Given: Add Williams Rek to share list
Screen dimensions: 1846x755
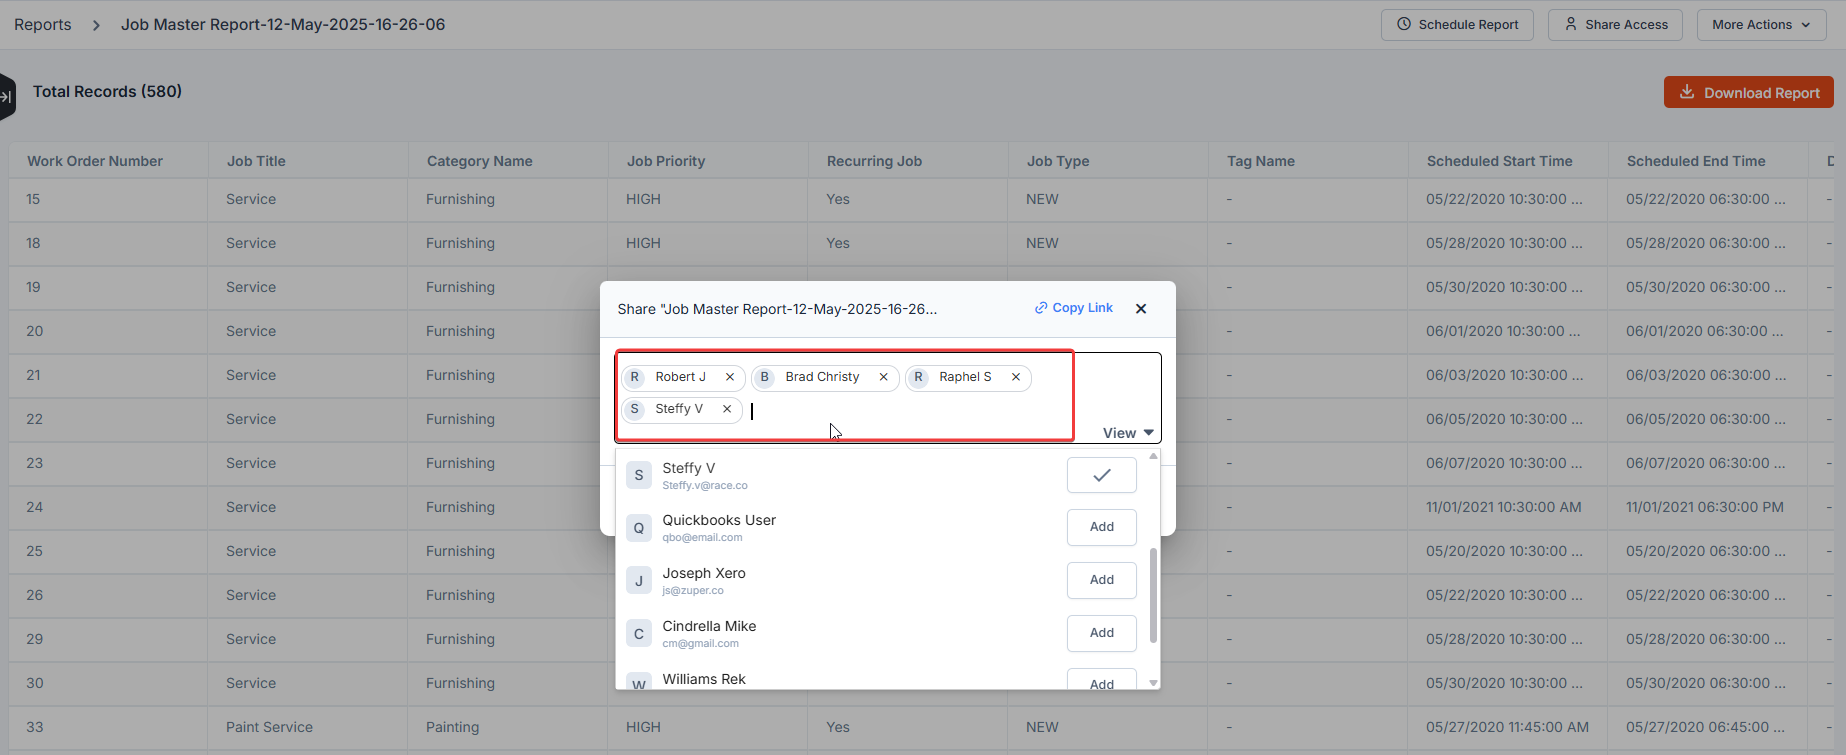Looking at the screenshot, I should tap(1102, 680).
